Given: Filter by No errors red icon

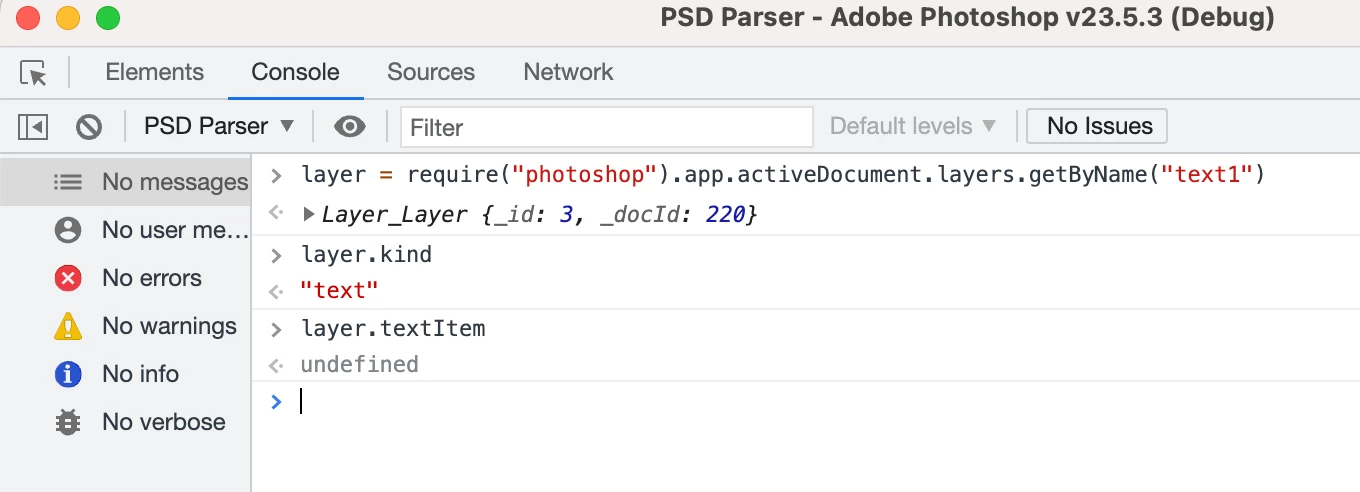Looking at the screenshot, I should click(68, 278).
